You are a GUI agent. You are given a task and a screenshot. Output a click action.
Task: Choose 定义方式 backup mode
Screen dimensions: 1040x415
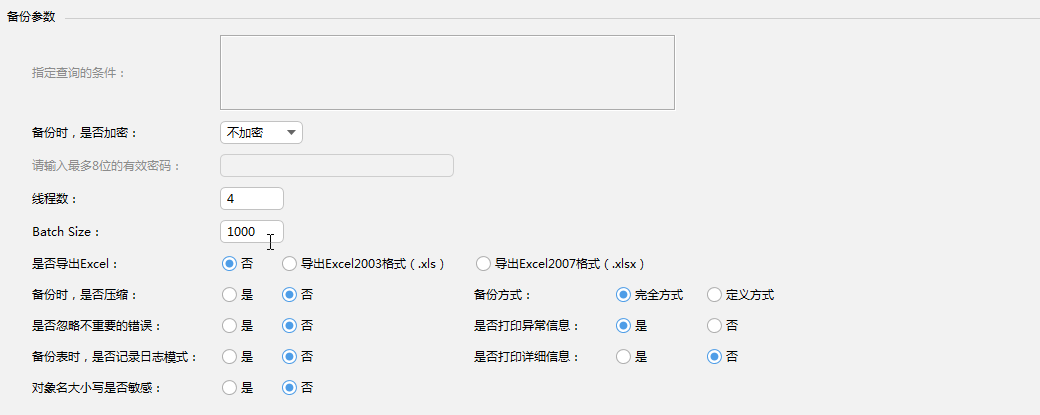click(714, 295)
